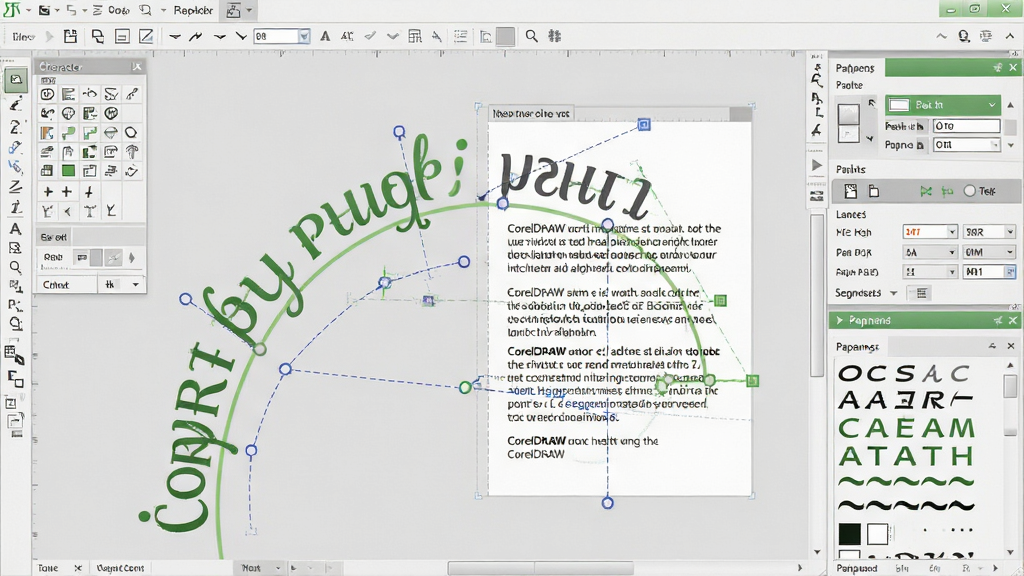Viewport: 1024px width, 576px height.
Task: Click the first circled icon in Character panel grid
Action: coord(47,95)
